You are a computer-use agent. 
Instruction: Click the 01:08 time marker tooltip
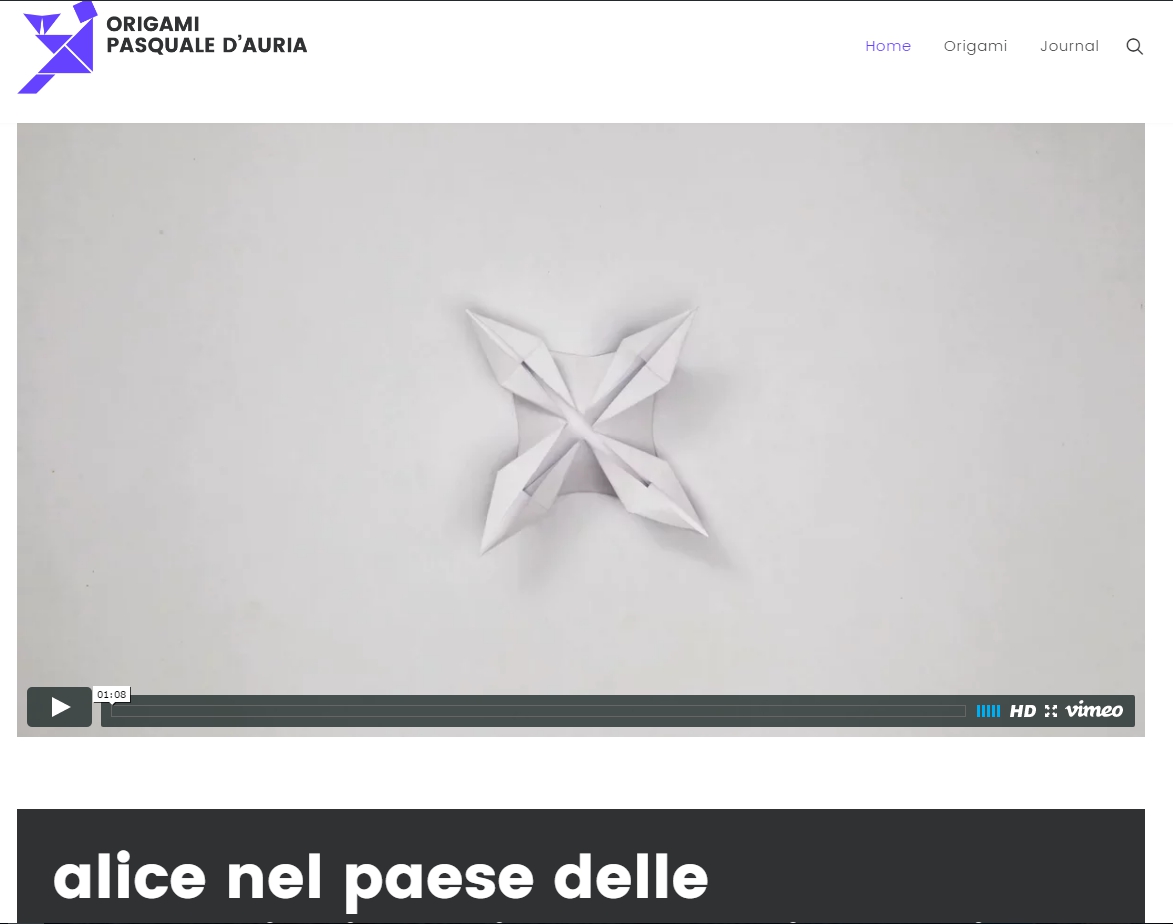point(111,694)
